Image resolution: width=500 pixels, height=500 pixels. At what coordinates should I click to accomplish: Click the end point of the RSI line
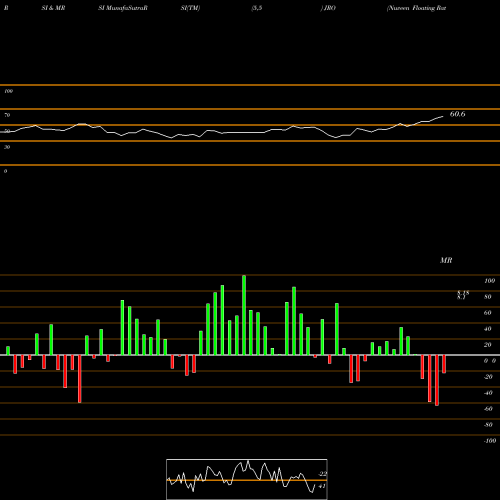pos(443,116)
